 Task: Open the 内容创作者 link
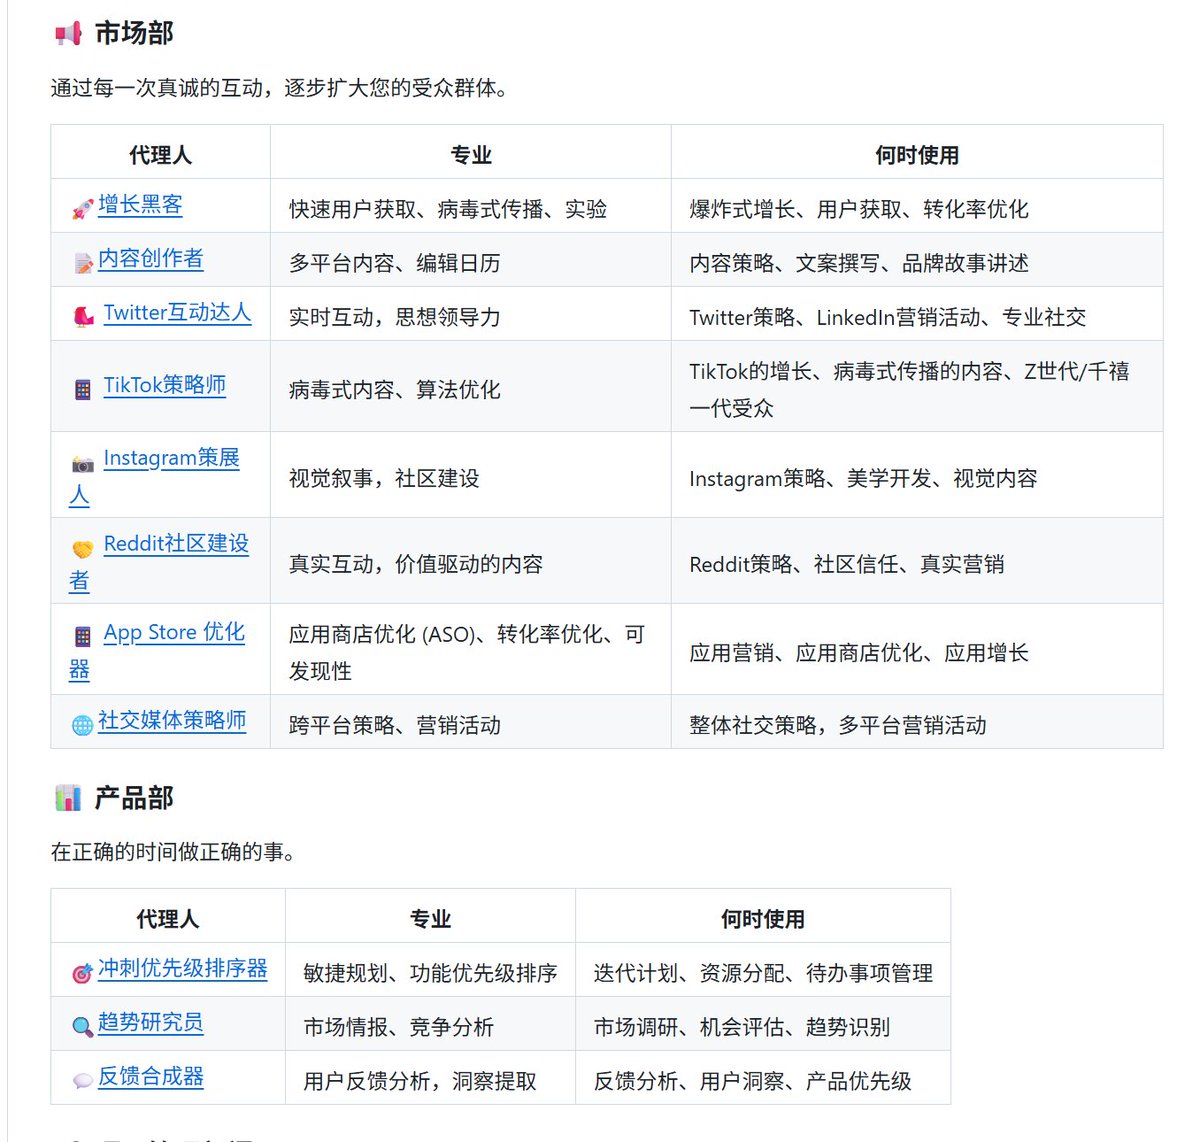point(151,259)
